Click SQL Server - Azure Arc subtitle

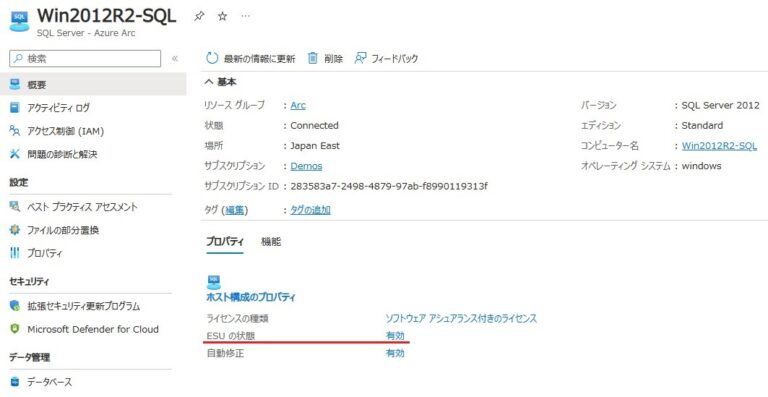[86, 33]
